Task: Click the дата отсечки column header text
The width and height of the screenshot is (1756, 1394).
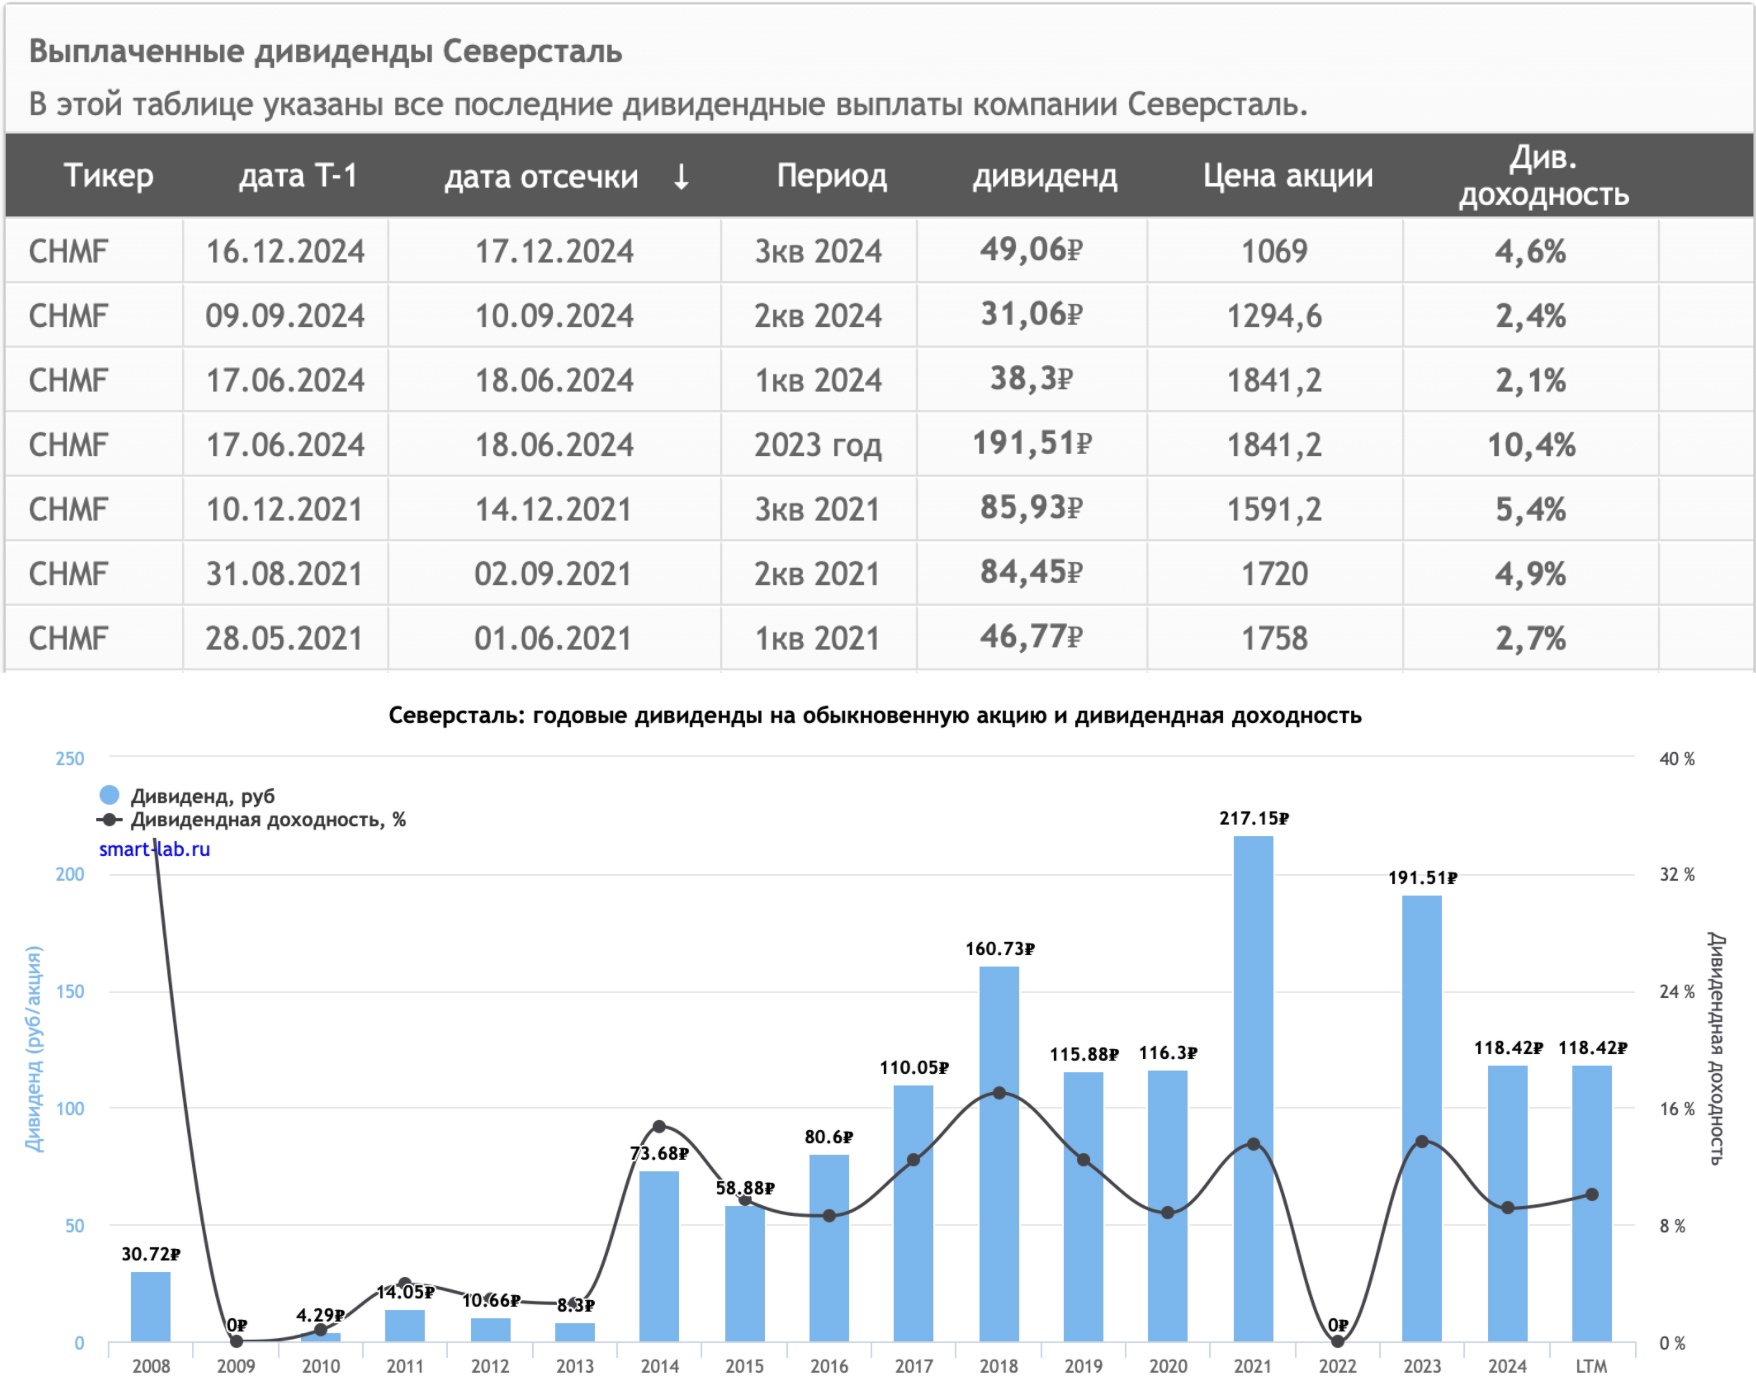Action: click(541, 177)
